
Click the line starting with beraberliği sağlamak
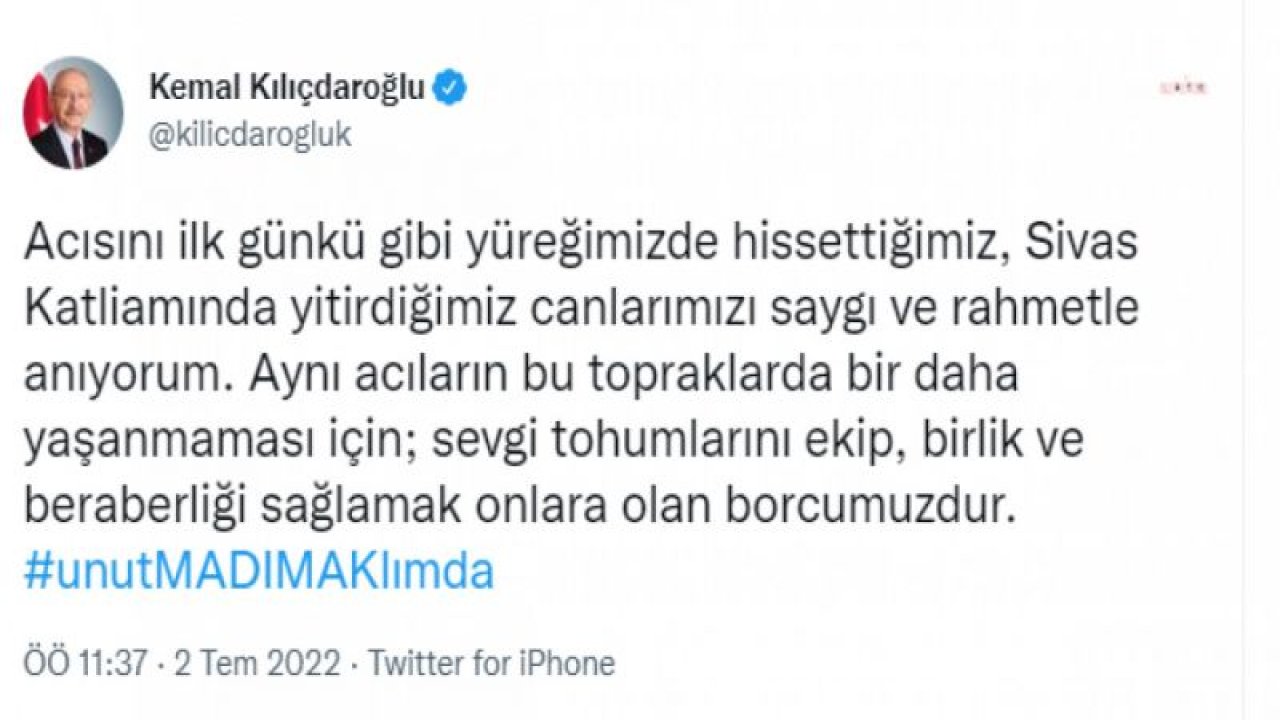click(x=519, y=507)
